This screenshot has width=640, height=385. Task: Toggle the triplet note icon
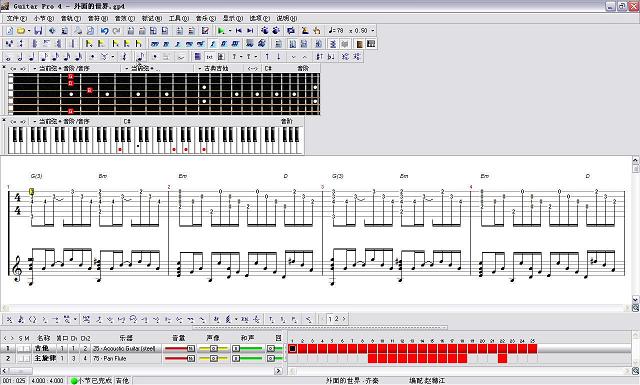click(104, 57)
